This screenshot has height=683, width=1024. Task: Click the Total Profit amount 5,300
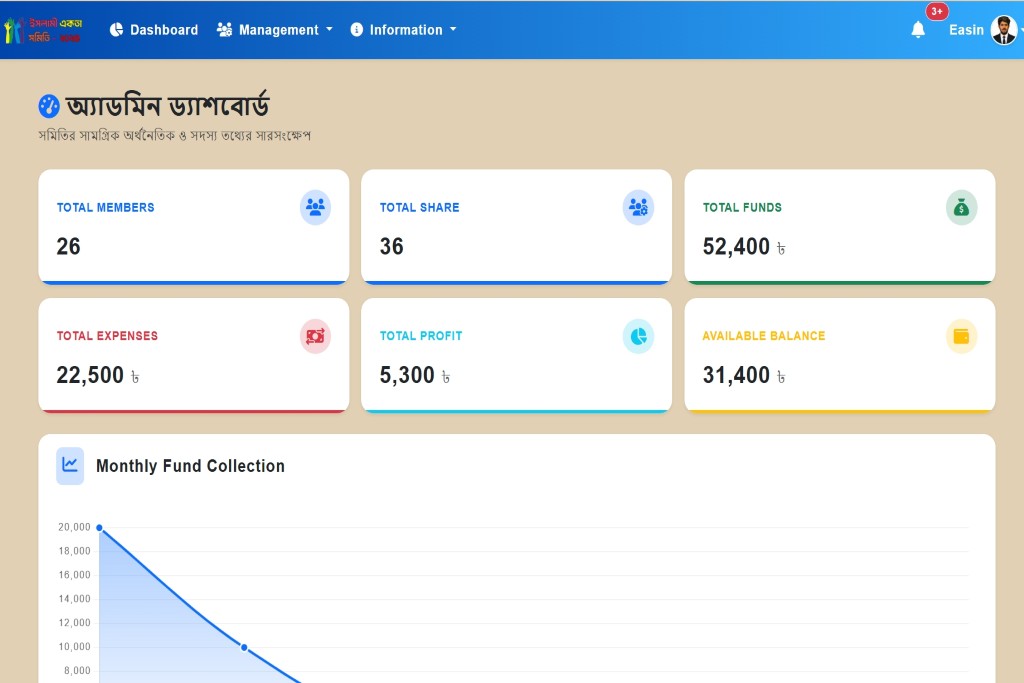[x=407, y=375]
